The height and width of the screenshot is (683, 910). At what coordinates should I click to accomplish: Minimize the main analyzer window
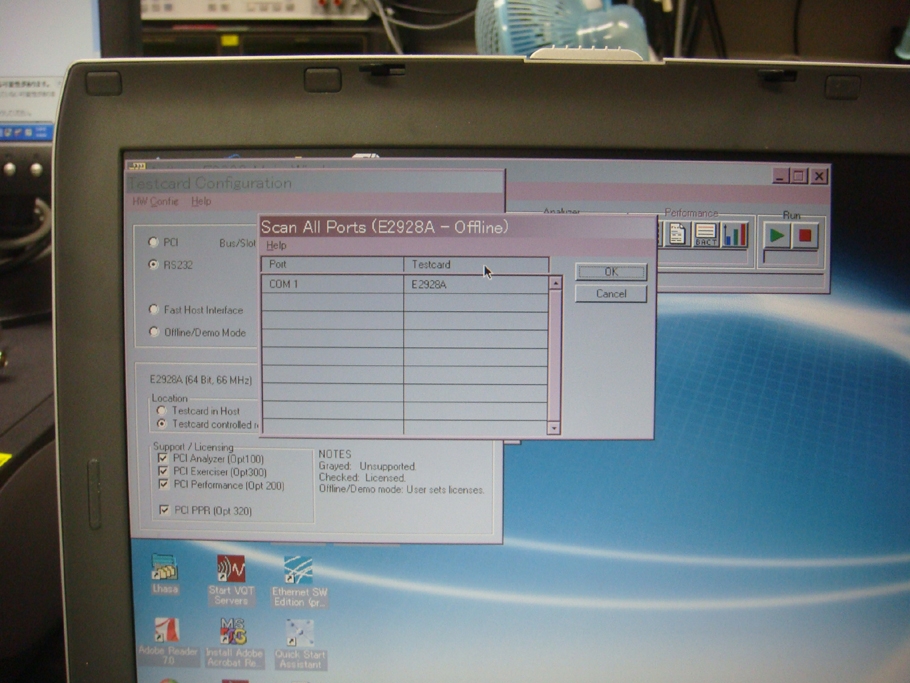[x=780, y=176]
